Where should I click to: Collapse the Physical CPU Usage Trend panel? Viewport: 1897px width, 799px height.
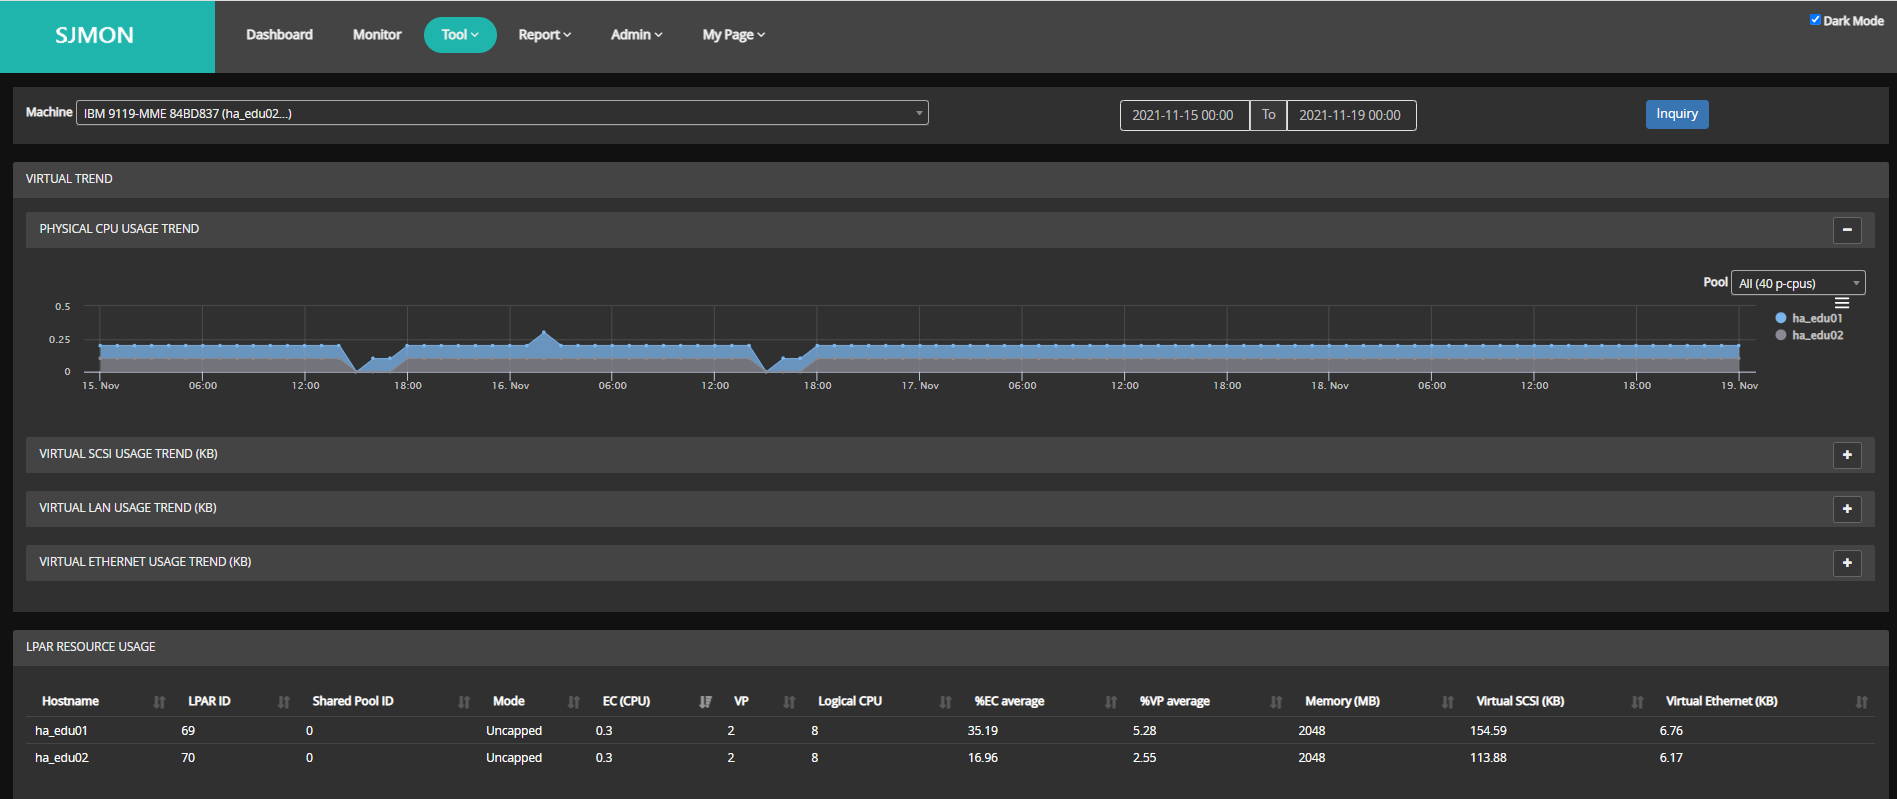coord(1846,230)
